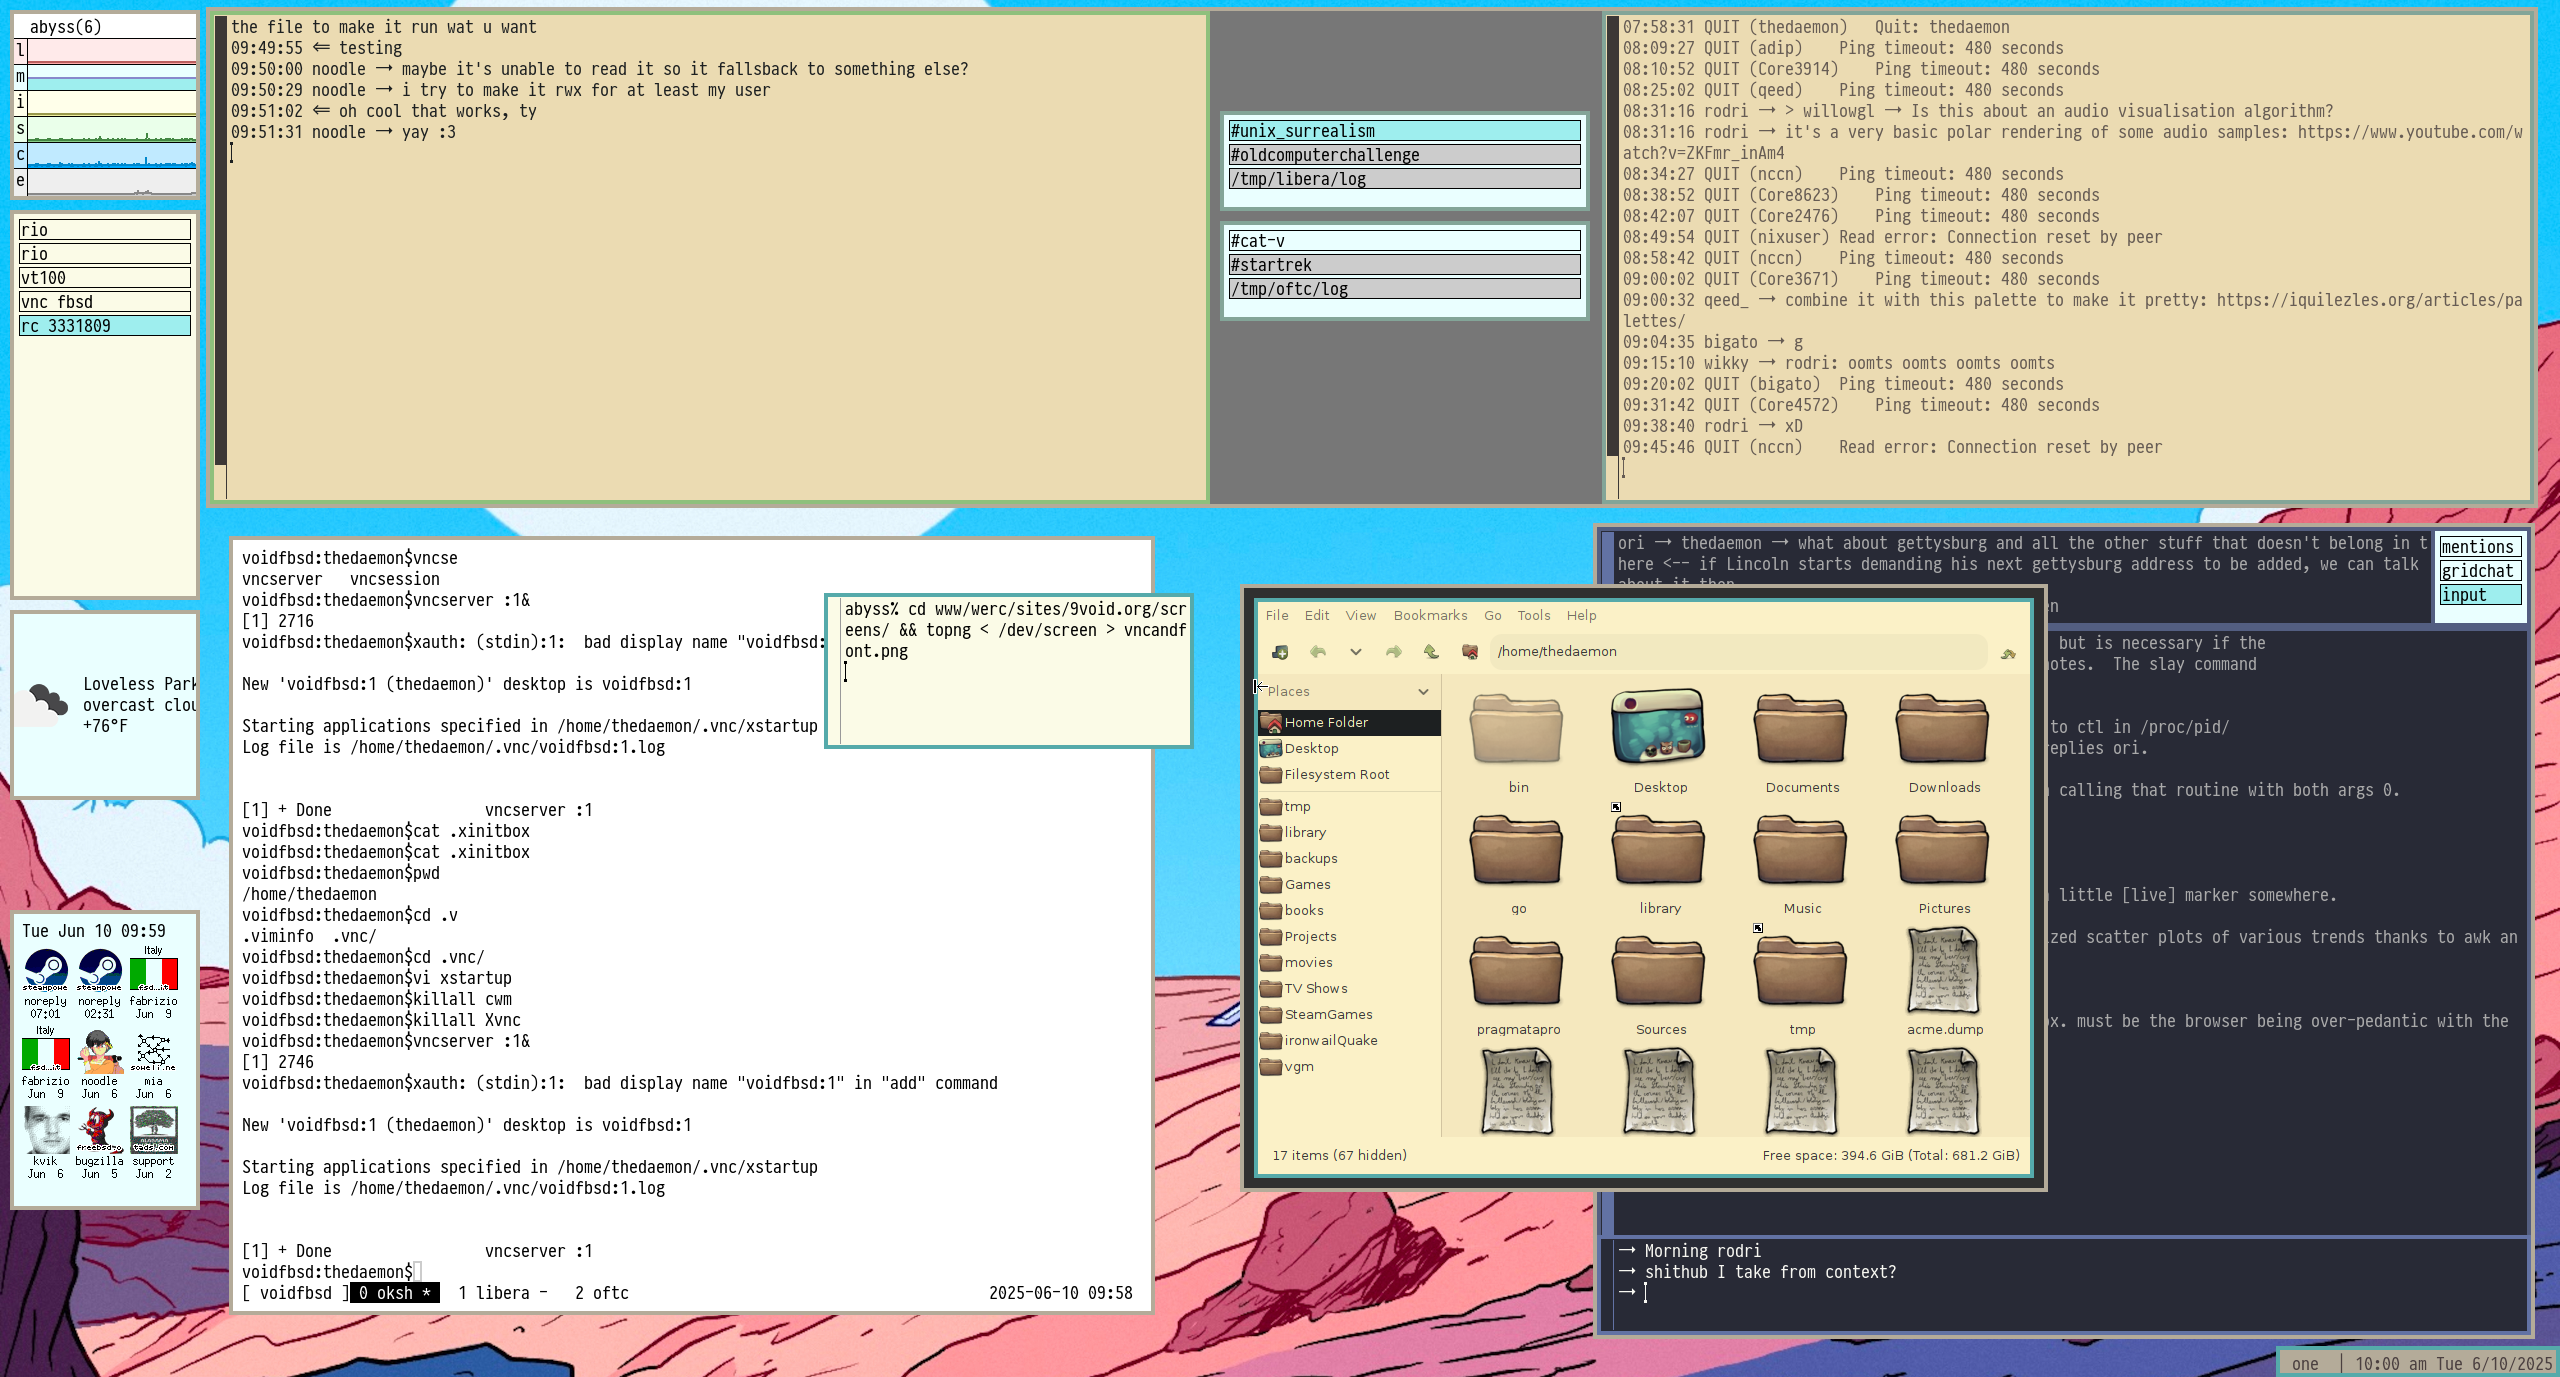Click the noodle anime avatar in the mail faces

[x=99, y=1051]
